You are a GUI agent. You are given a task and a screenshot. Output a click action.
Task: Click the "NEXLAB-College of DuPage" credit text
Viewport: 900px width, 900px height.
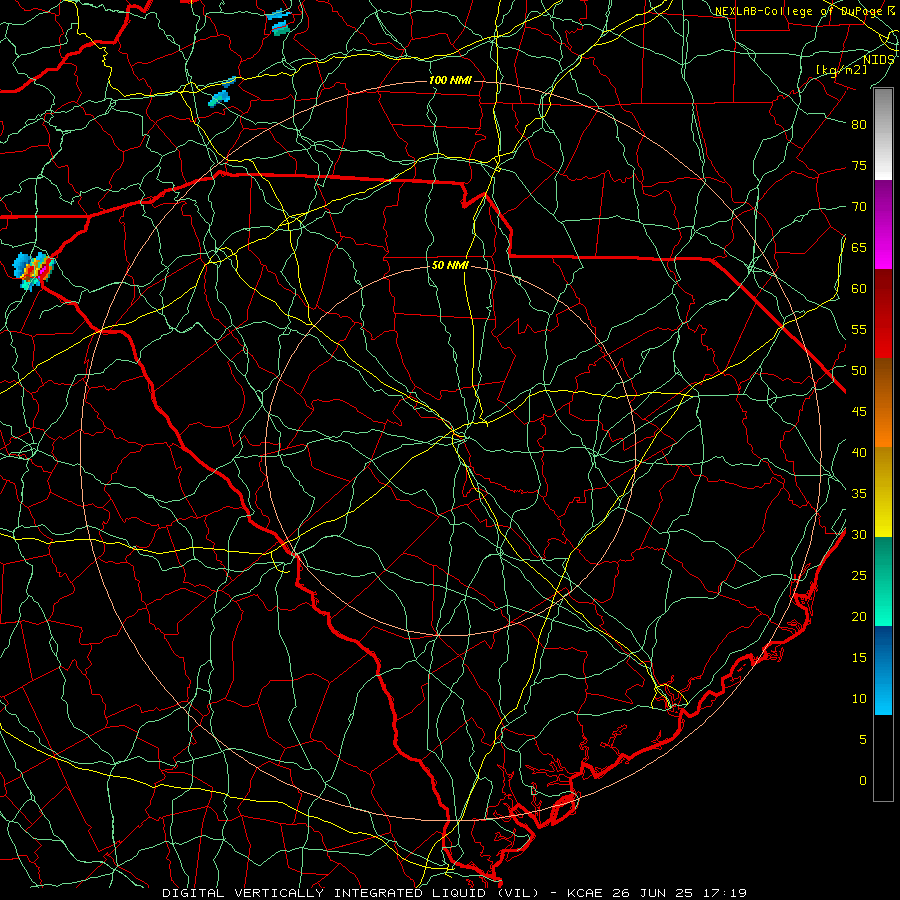click(x=800, y=11)
